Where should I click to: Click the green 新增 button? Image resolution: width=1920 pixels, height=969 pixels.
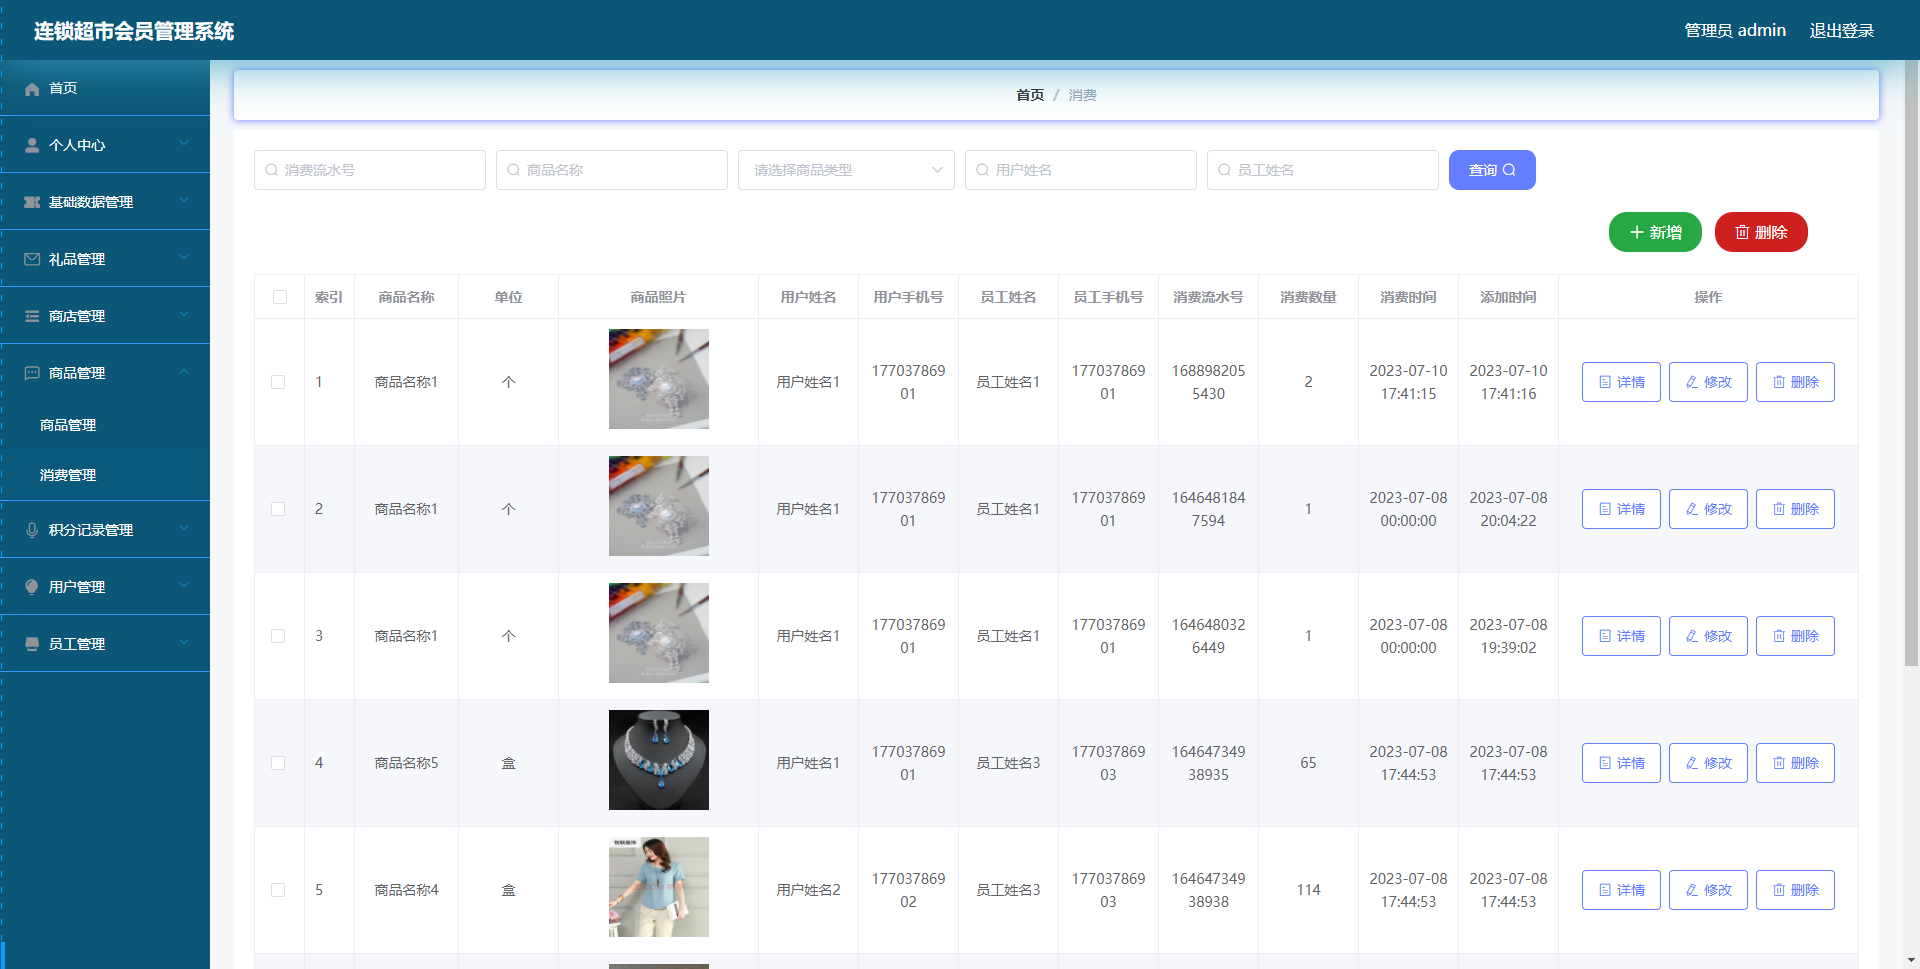point(1655,233)
